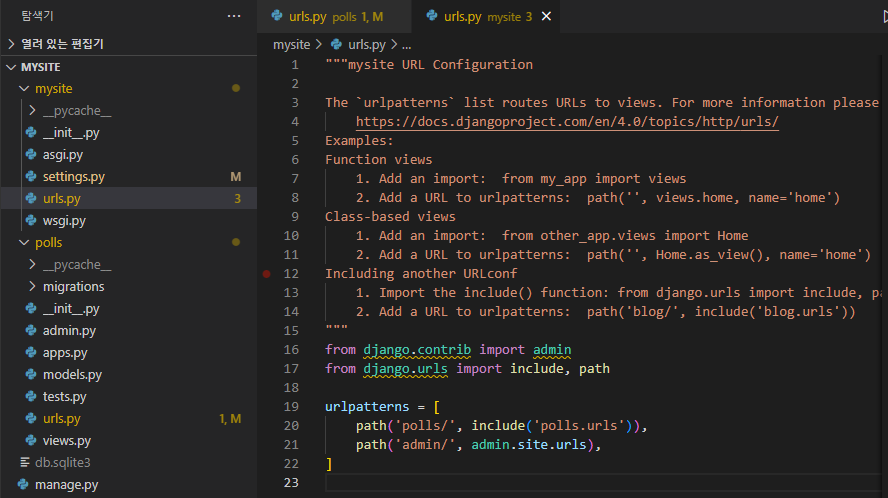Collapse the mysite folder tree
888x498 pixels.
click(24, 88)
